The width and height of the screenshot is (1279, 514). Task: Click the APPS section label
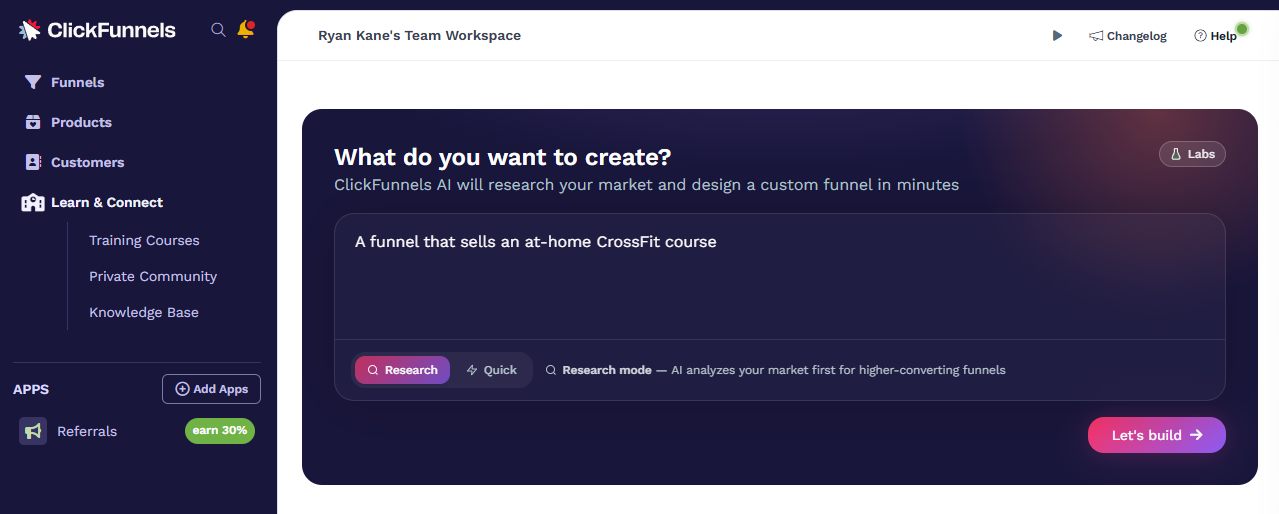pyautogui.click(x=31, y=389)
